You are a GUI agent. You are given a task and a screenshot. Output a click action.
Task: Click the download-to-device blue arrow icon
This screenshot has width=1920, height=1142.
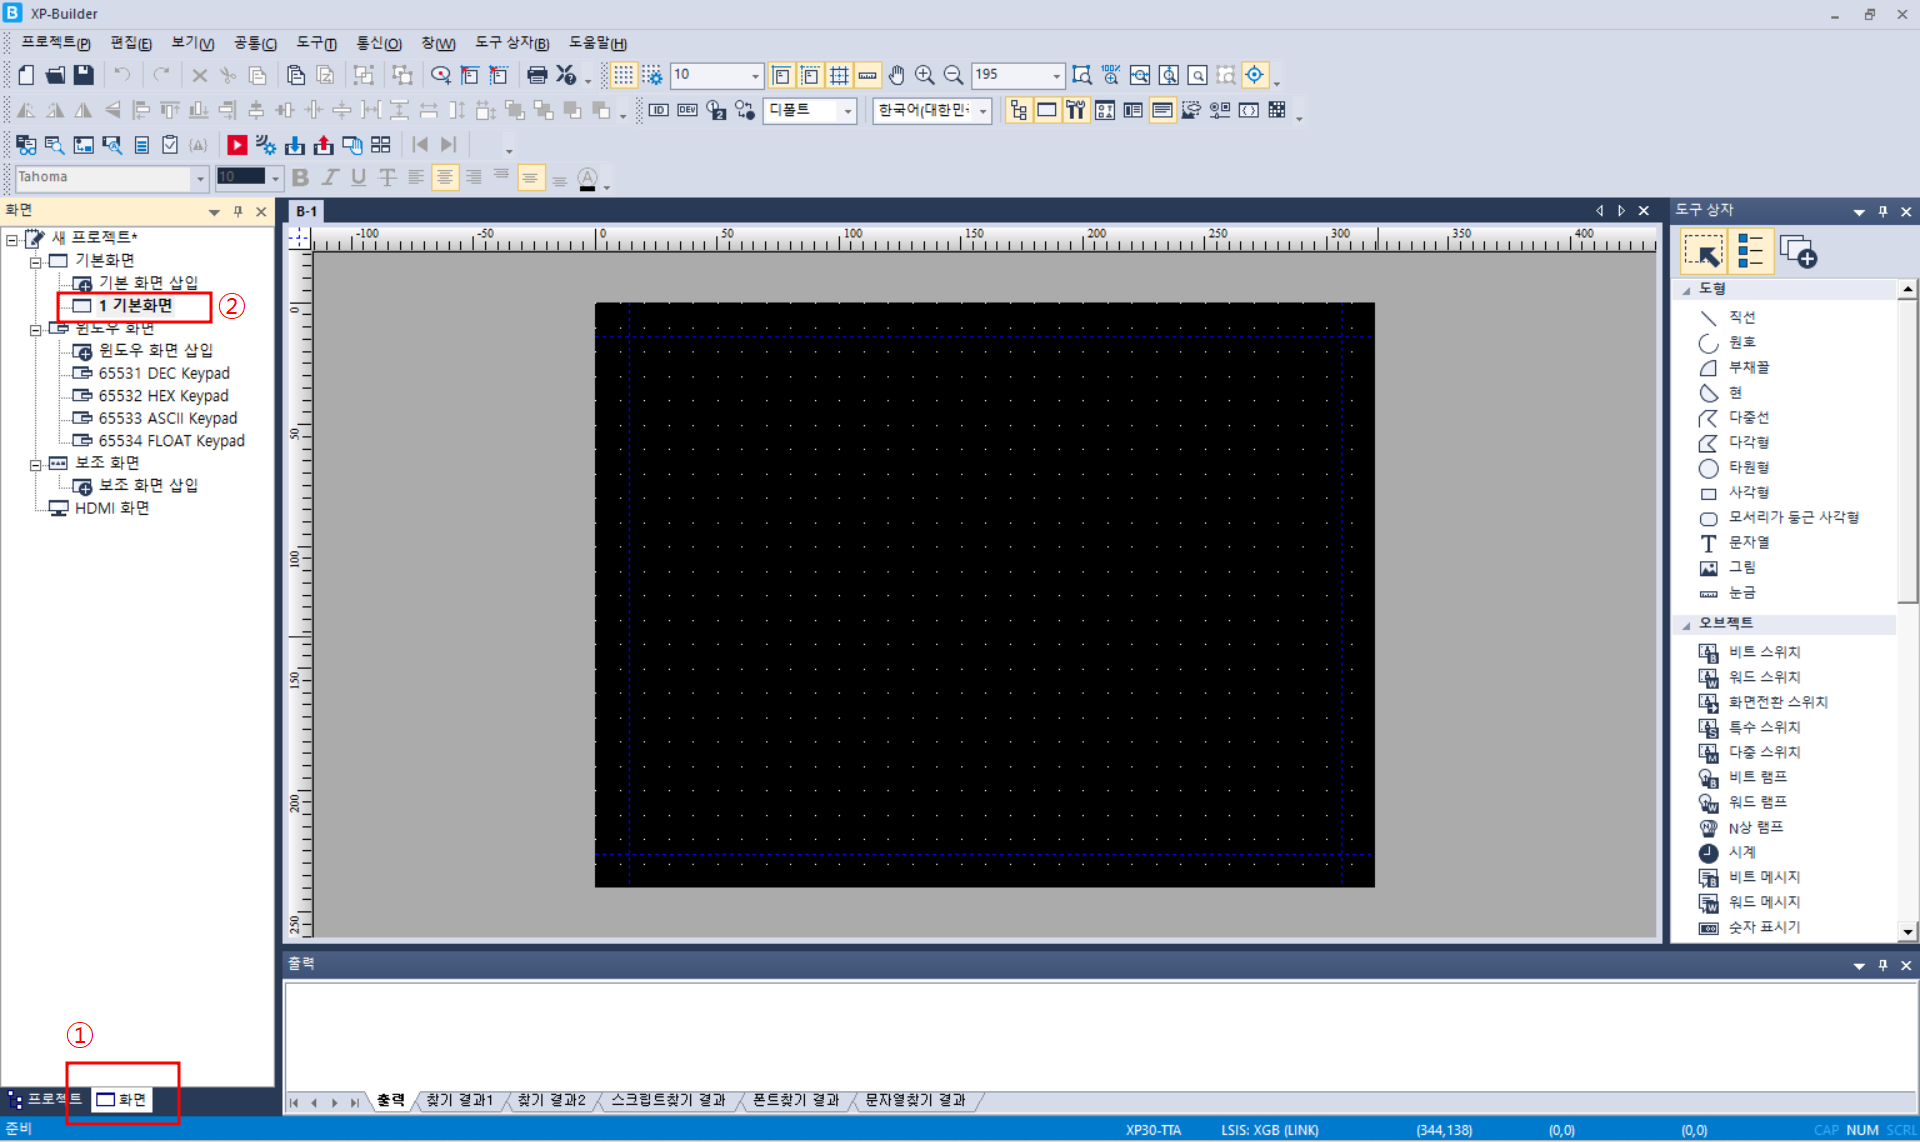point(295,145)
